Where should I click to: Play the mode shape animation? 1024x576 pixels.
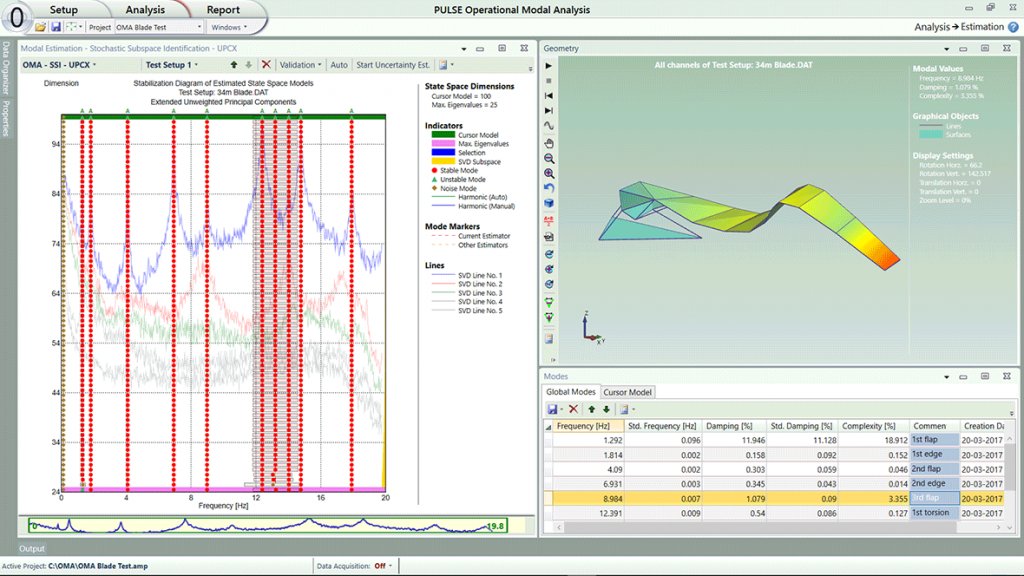[549, 66]
